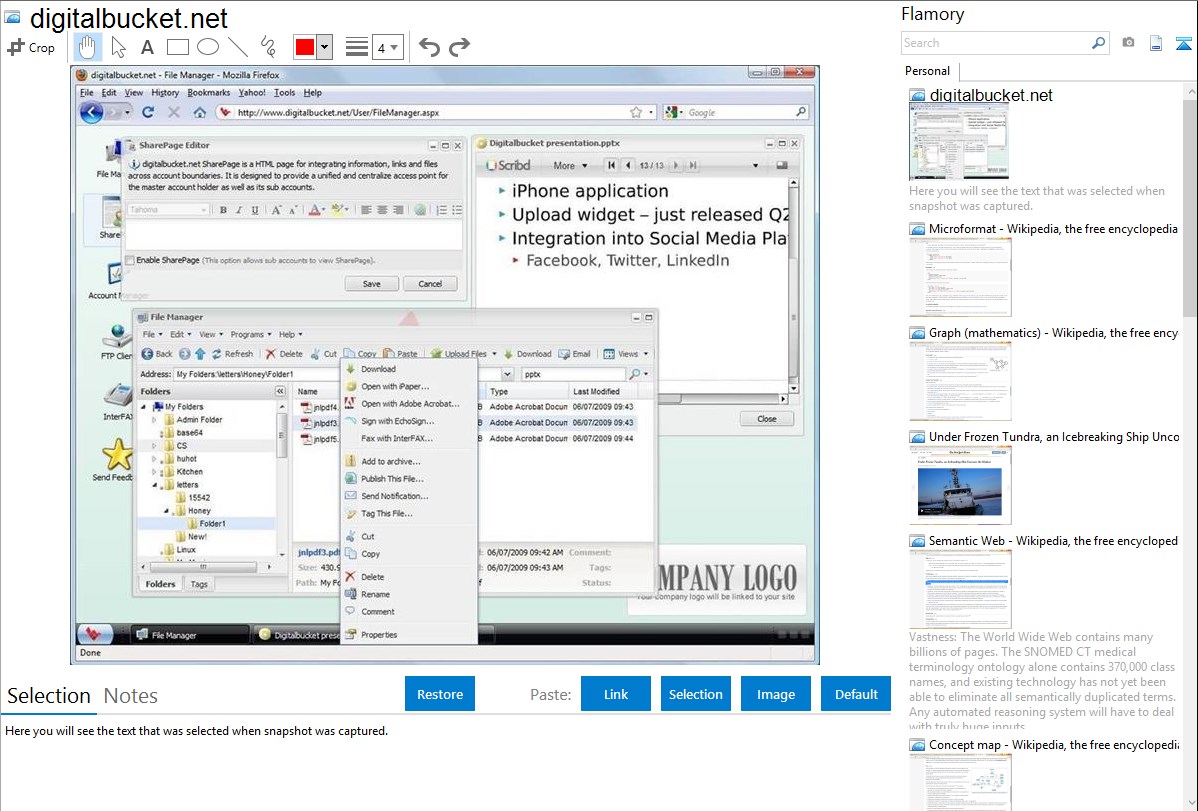Screen dimensions: 1198x811
Task: Click the red color swatch
Action: click(x=305, y=47)
